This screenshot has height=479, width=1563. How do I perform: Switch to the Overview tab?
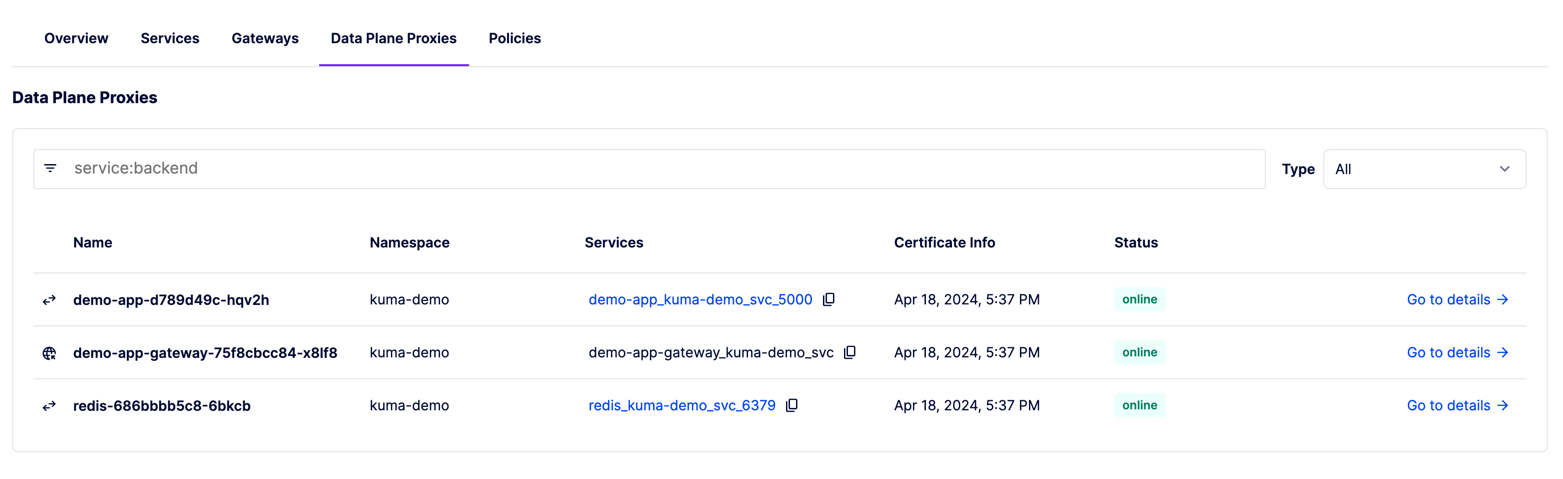[x=76, y=38]
